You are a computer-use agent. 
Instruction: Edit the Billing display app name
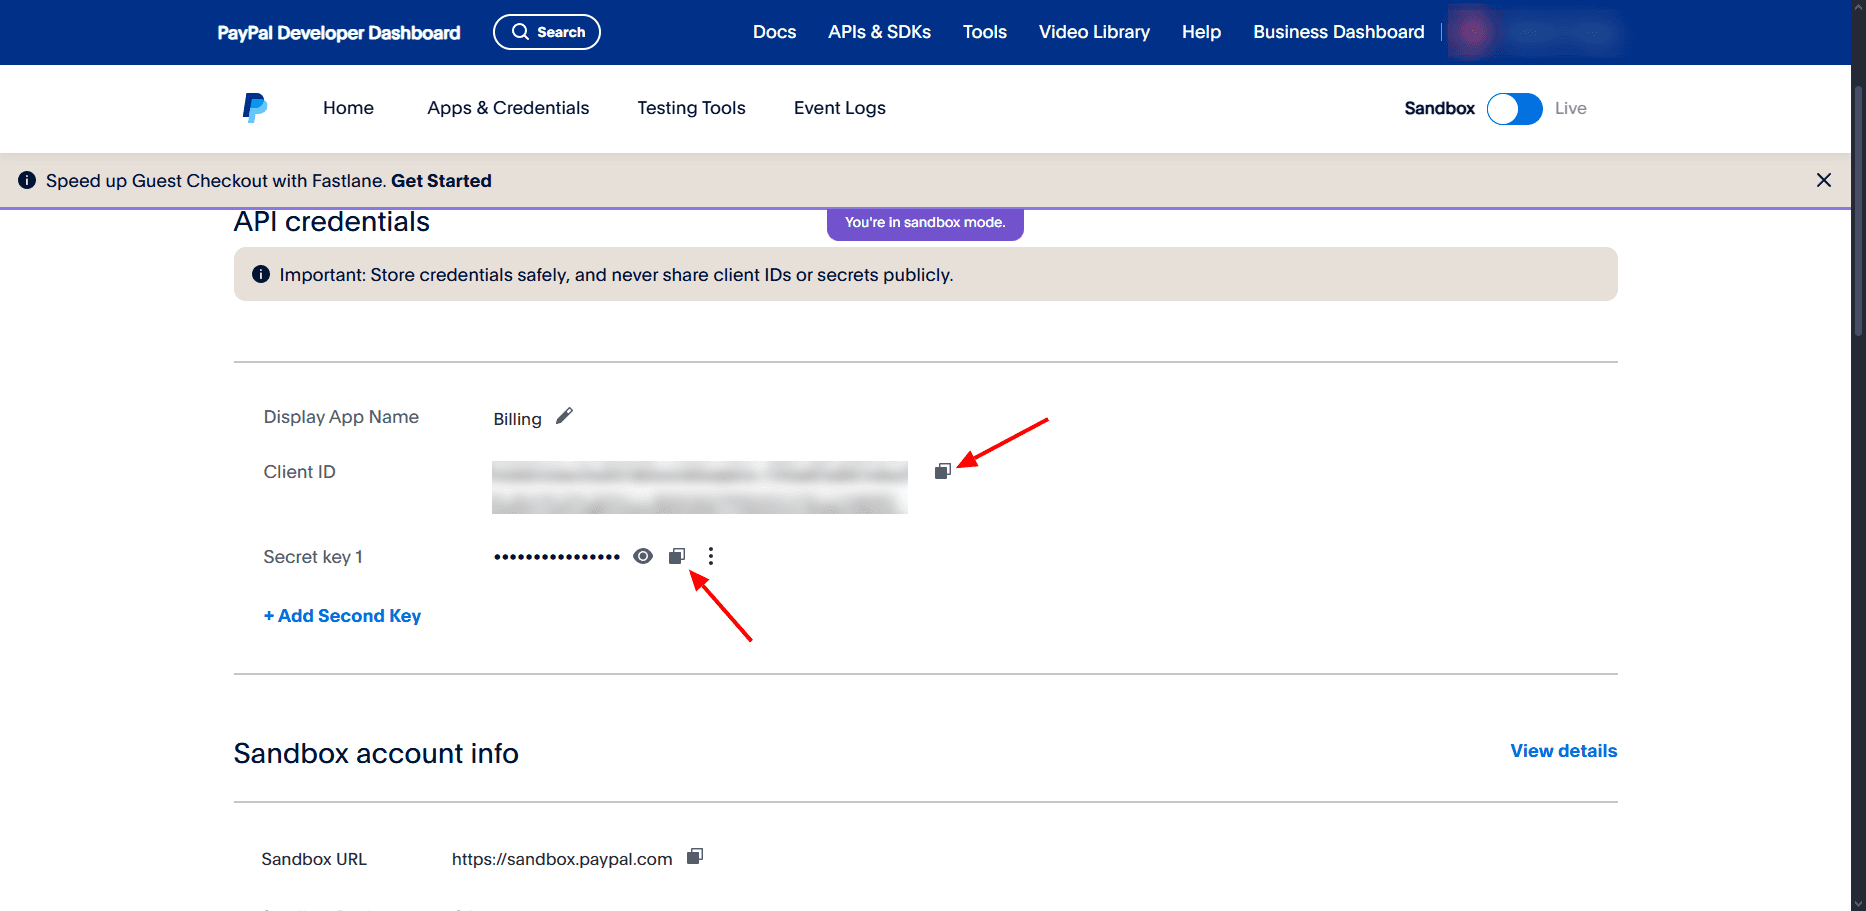(x=563, y=415)
